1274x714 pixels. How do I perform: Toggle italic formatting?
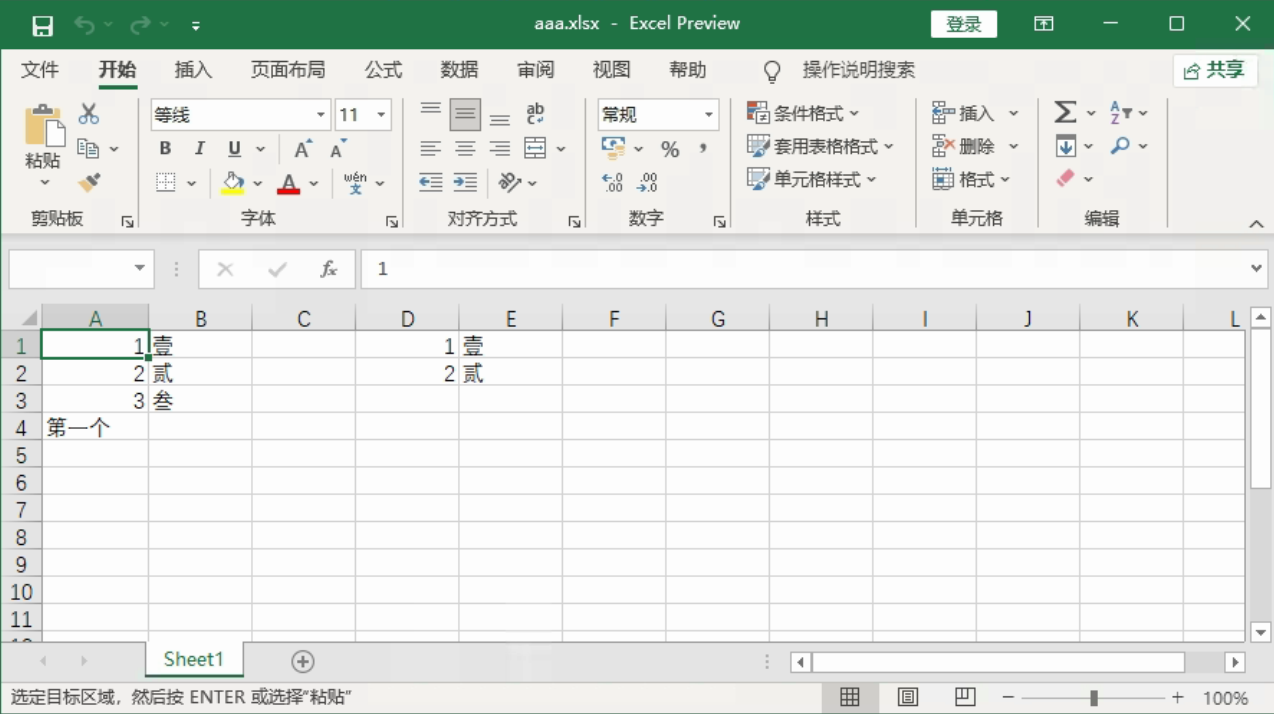click(x=199, y=149)
